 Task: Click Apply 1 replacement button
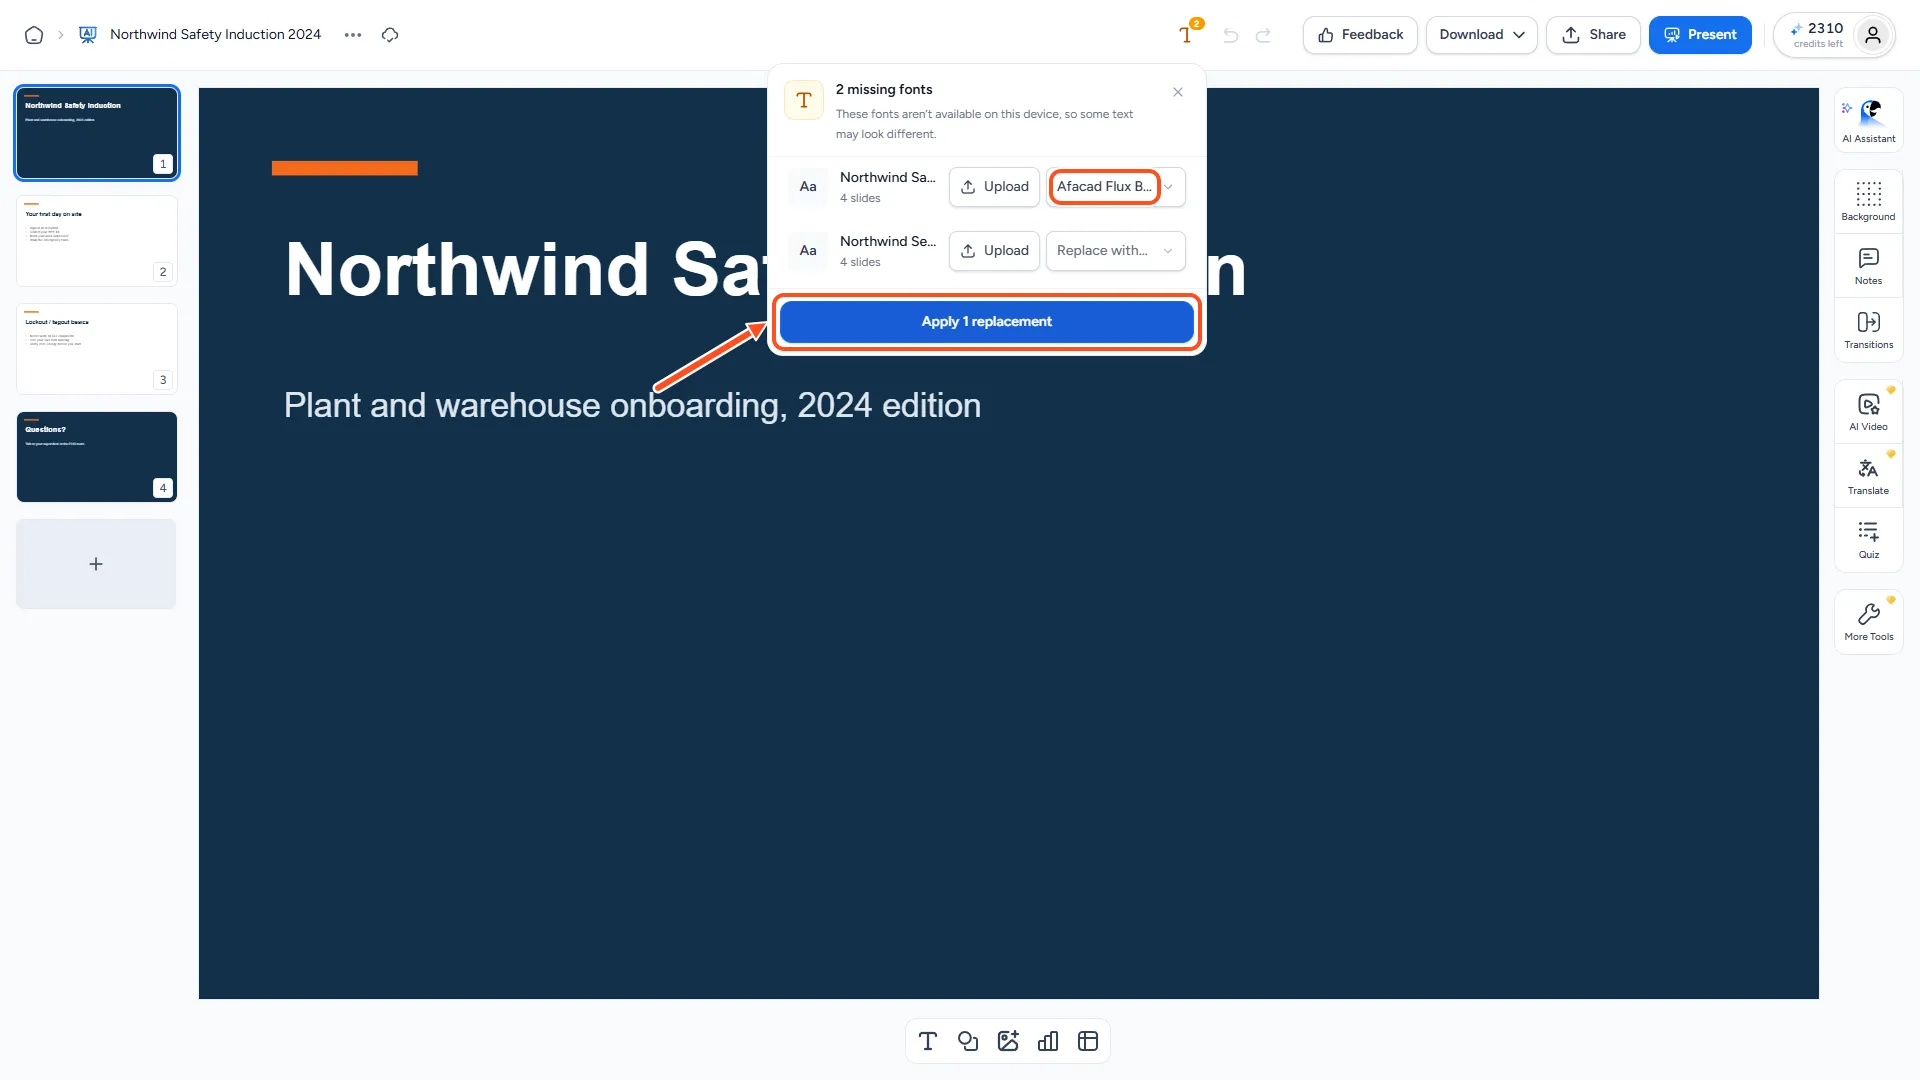click(x=986, y=322)
